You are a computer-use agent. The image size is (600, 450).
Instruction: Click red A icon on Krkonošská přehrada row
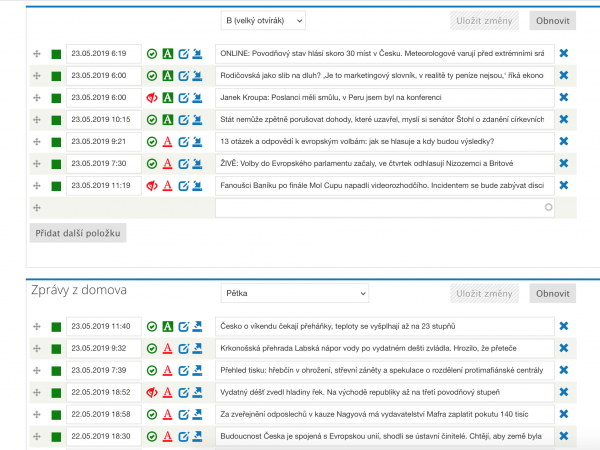pos(168,349)
